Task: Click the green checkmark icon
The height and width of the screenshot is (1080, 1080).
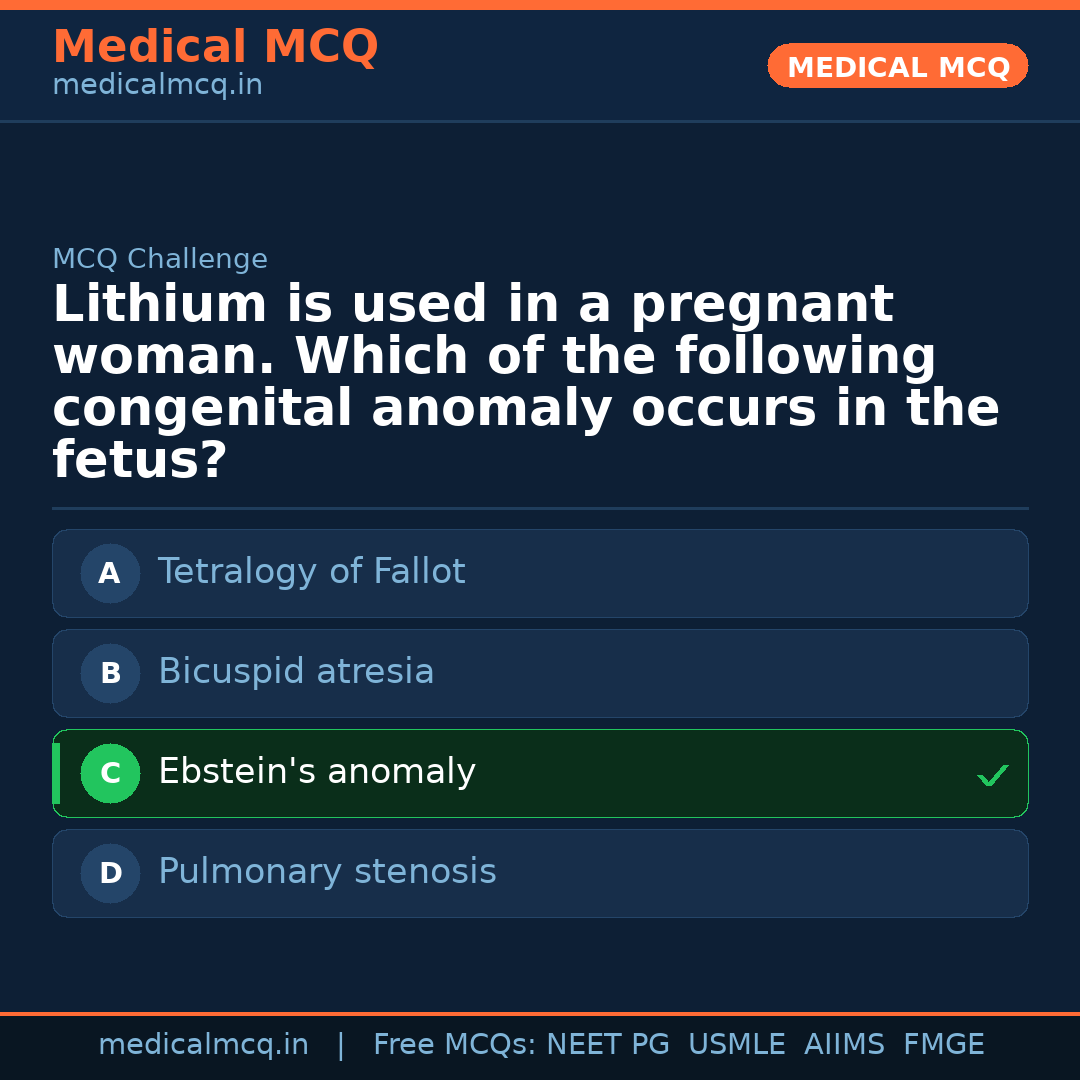Action: point(992,775)
